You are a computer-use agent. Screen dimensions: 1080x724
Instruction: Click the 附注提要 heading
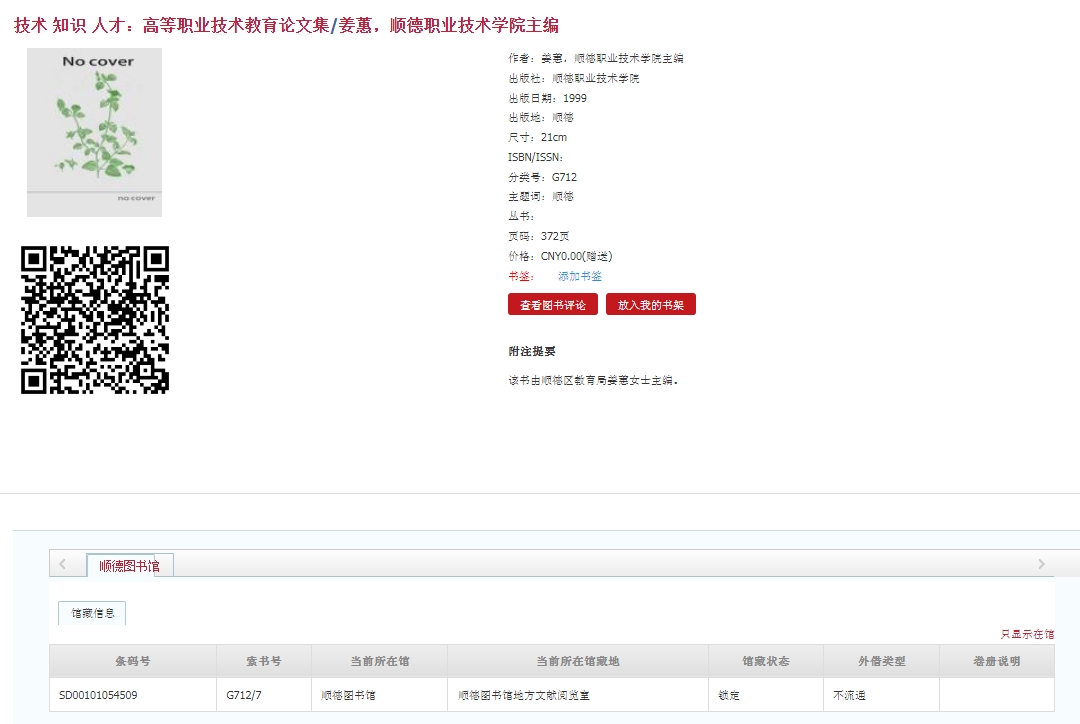[532, 351]
